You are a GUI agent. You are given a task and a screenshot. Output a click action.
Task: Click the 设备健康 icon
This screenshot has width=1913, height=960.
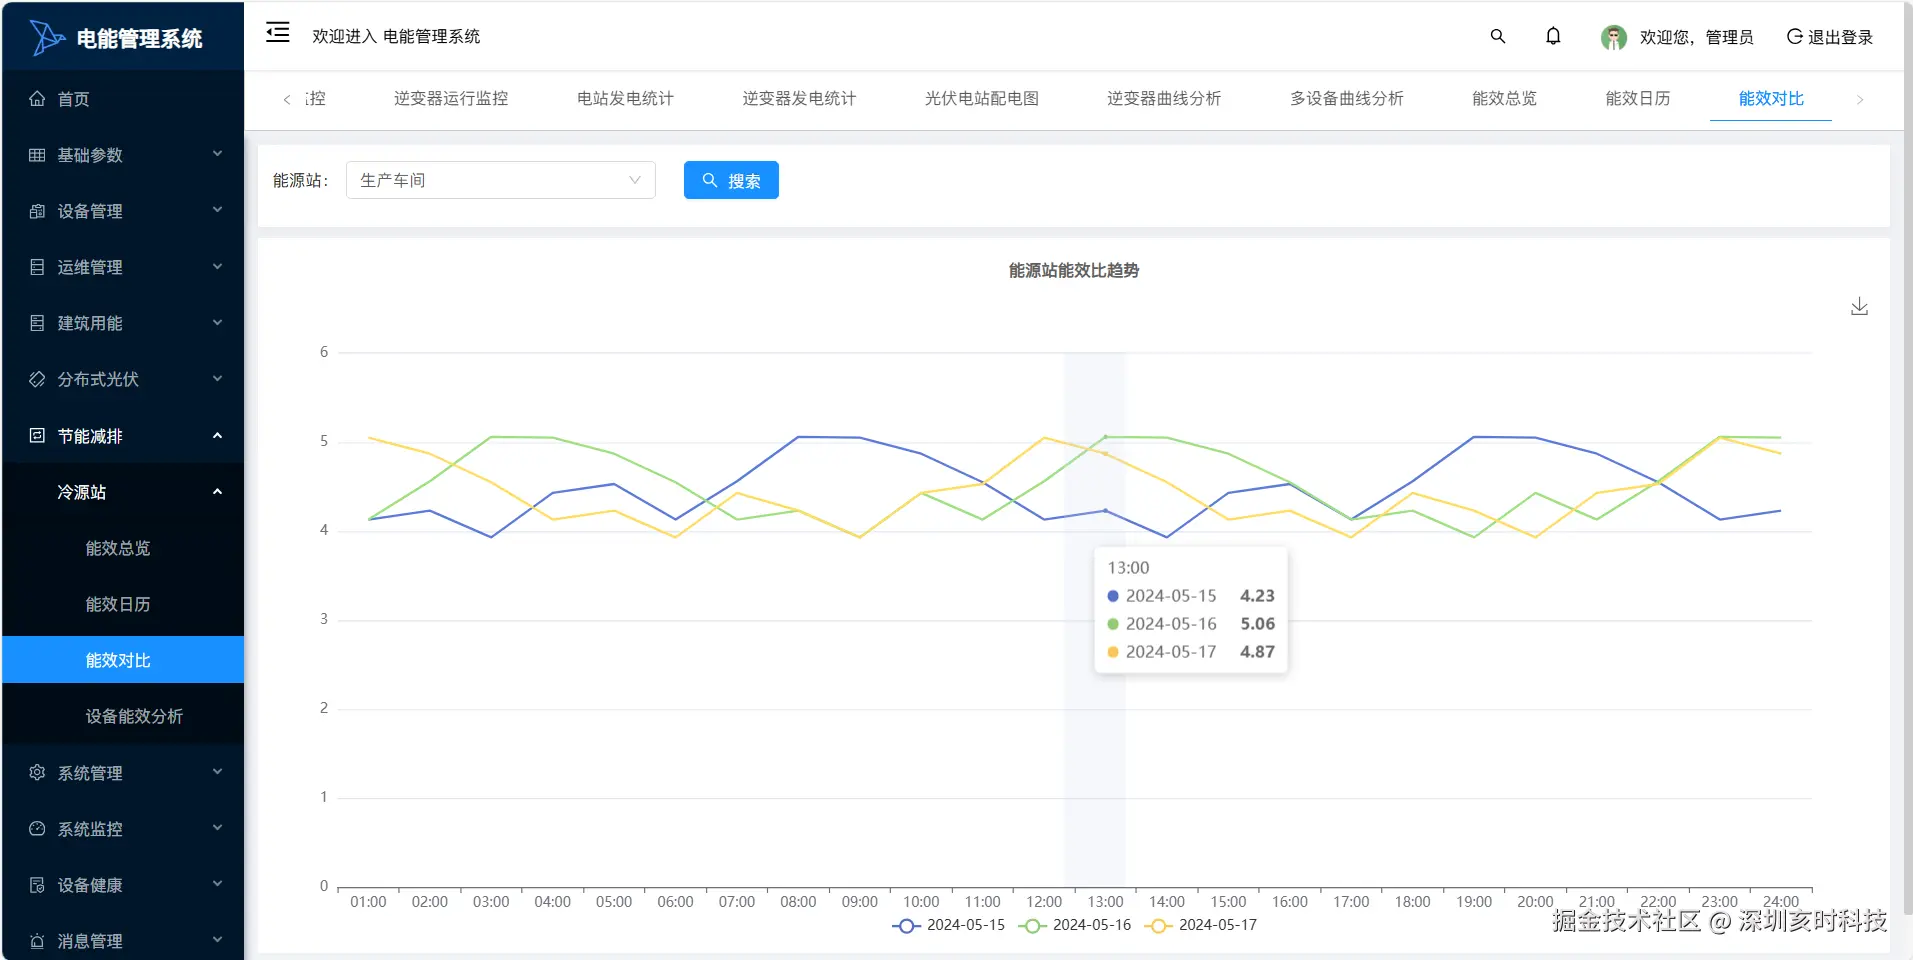37,885
